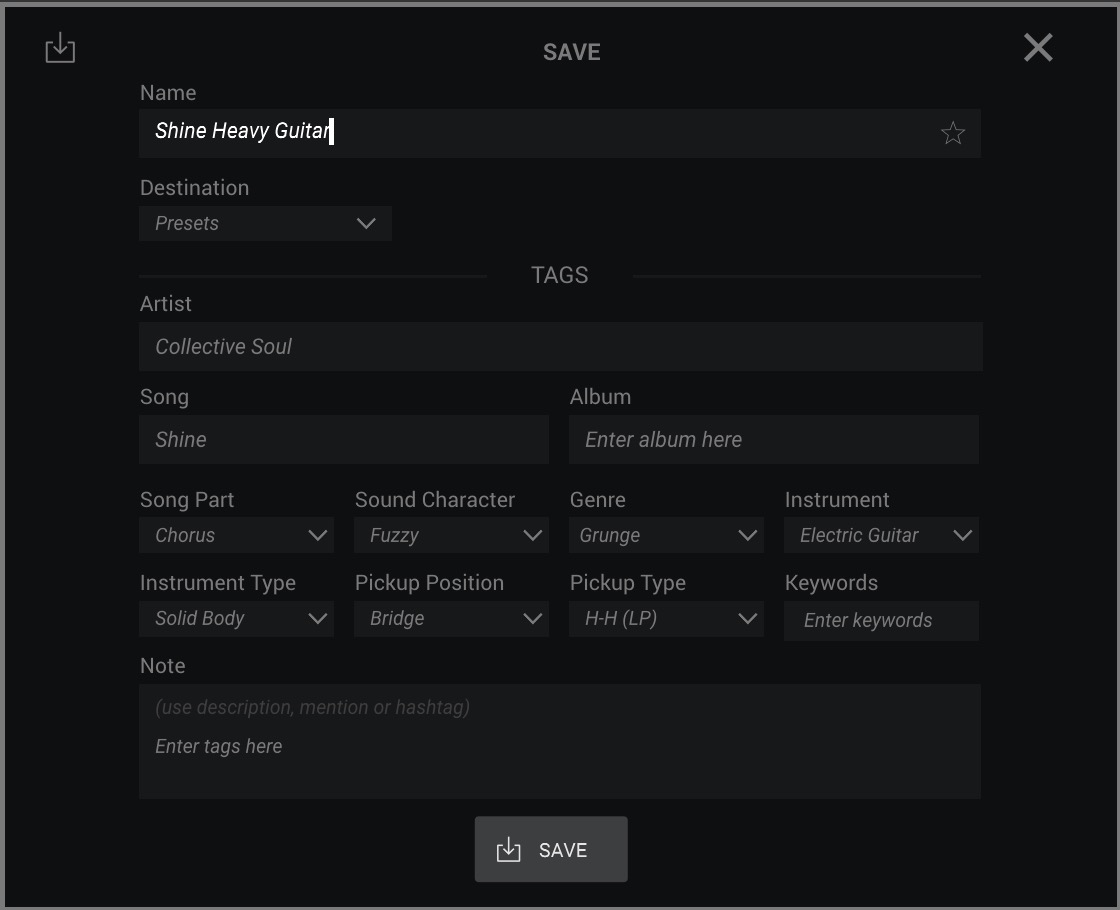Toggle the favorite star in the Name field
This screenshot has width=1120, height=910.
(953, 133)
